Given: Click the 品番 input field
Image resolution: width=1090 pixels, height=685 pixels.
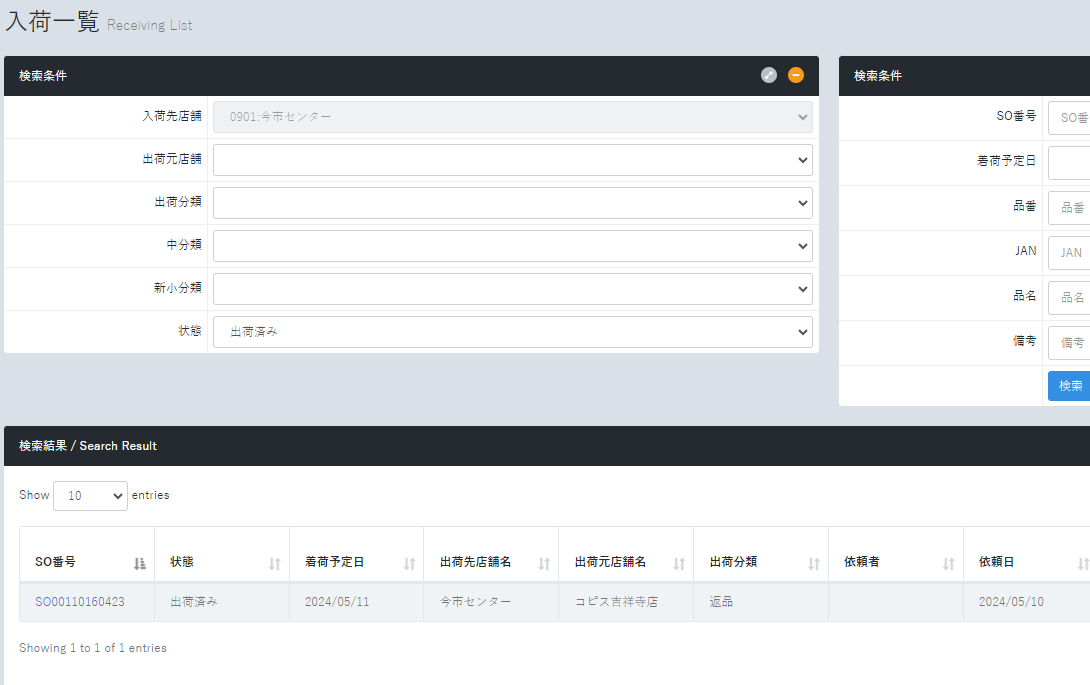Looking at the screenshot, I should tap(1069, 208).
